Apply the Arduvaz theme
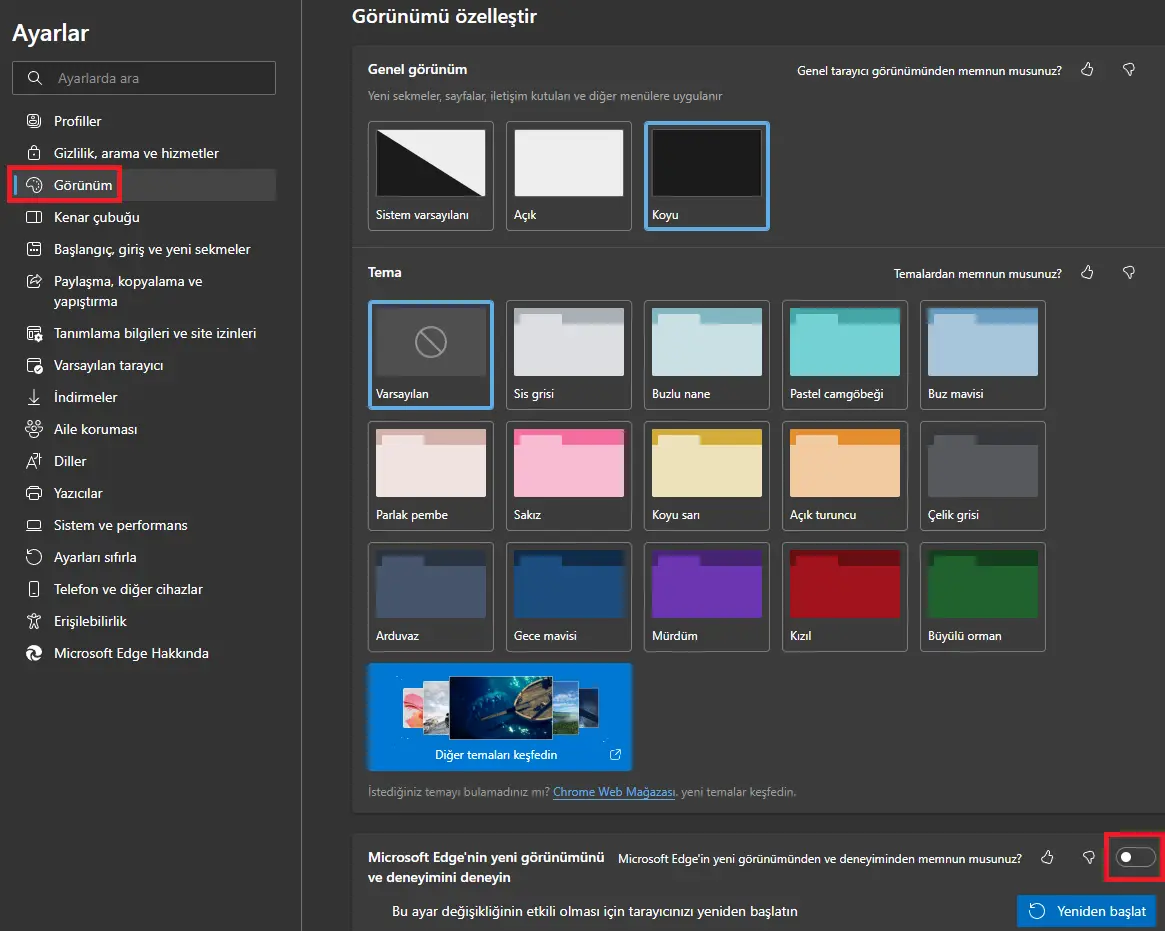The height and width of the screenshot is (931, 1165). (431, 597)
